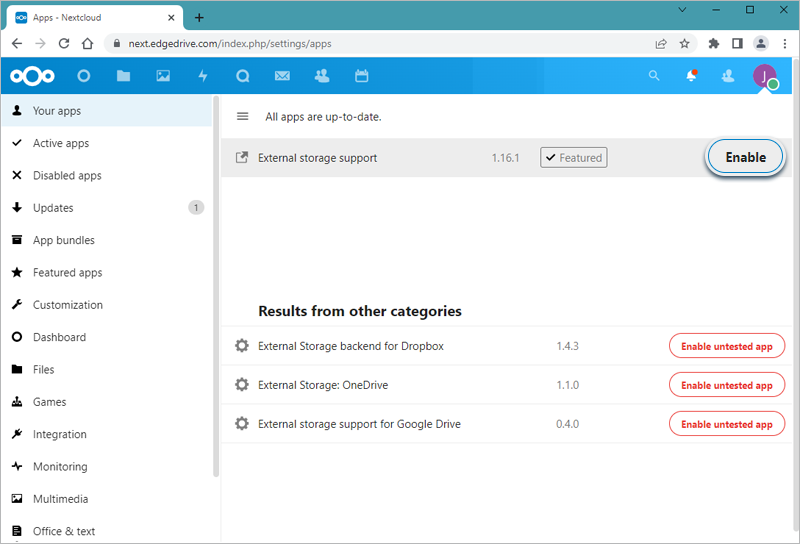Open the user avatar menu
800x544 pixels.
click(765, 76)
